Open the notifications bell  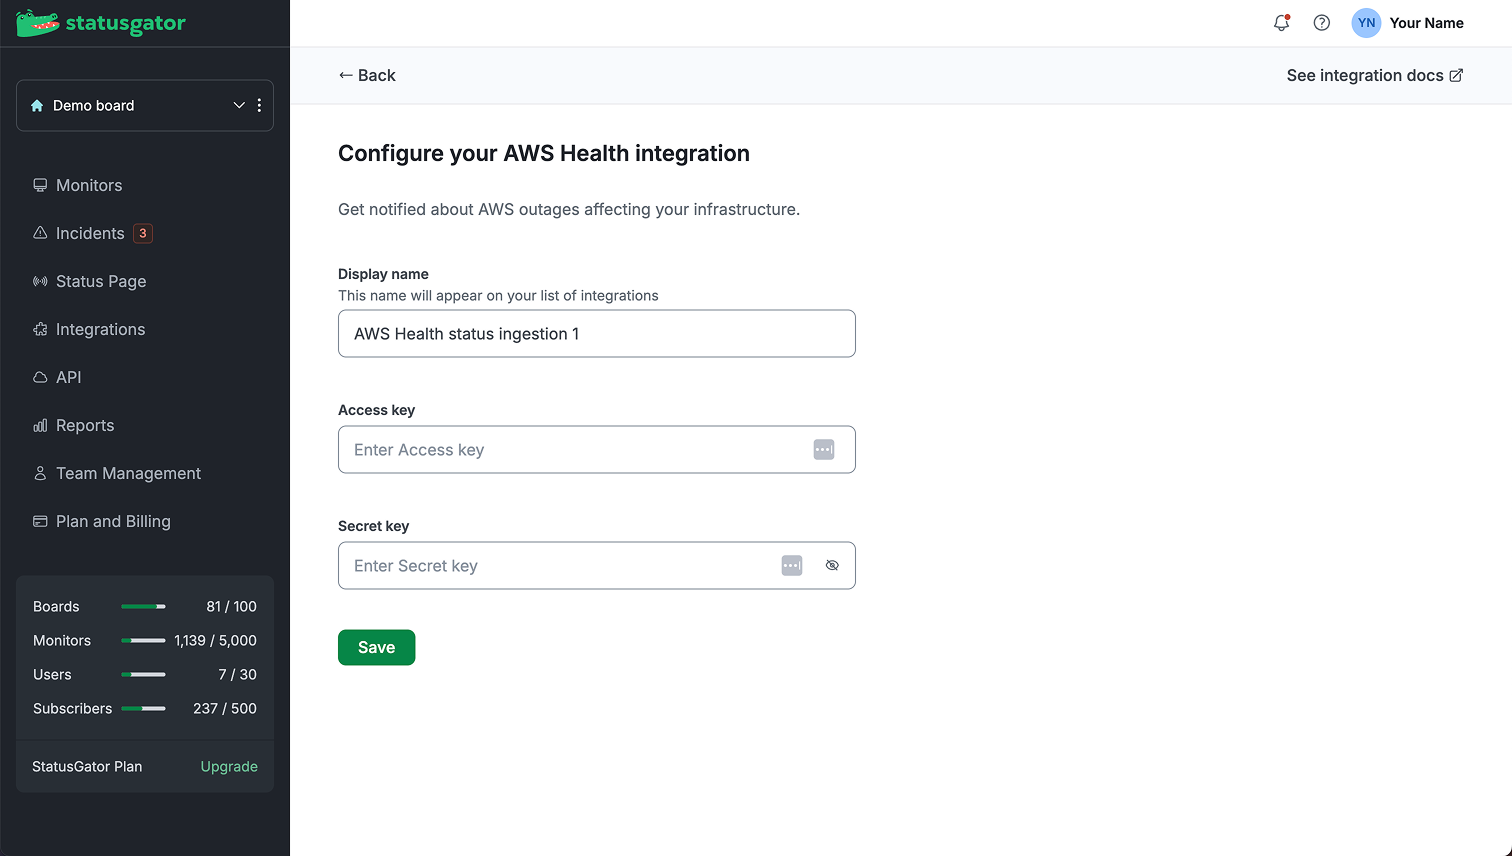click(1281, 23)
